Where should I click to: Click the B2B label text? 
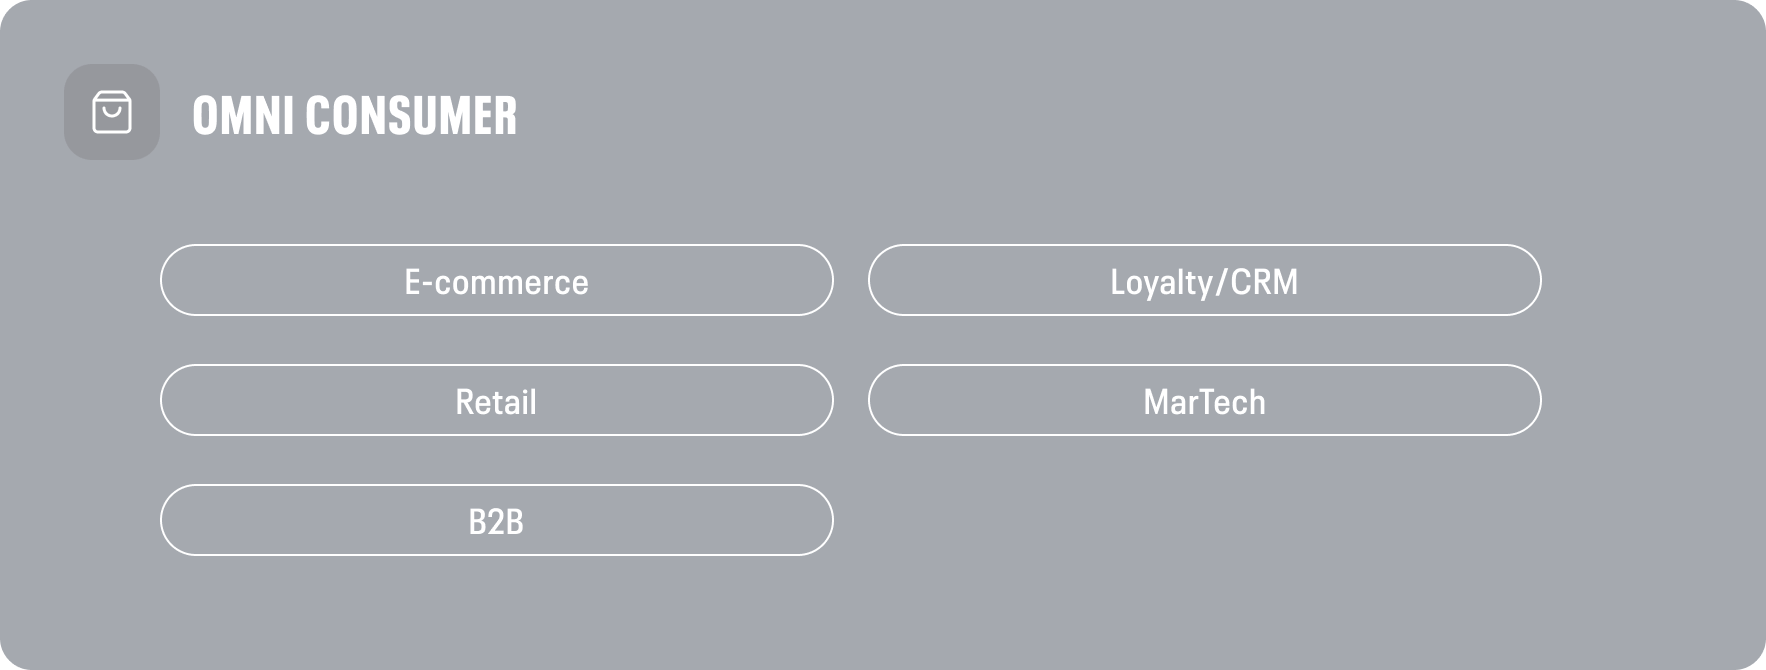pyautogui.click(x=496, y=522)
